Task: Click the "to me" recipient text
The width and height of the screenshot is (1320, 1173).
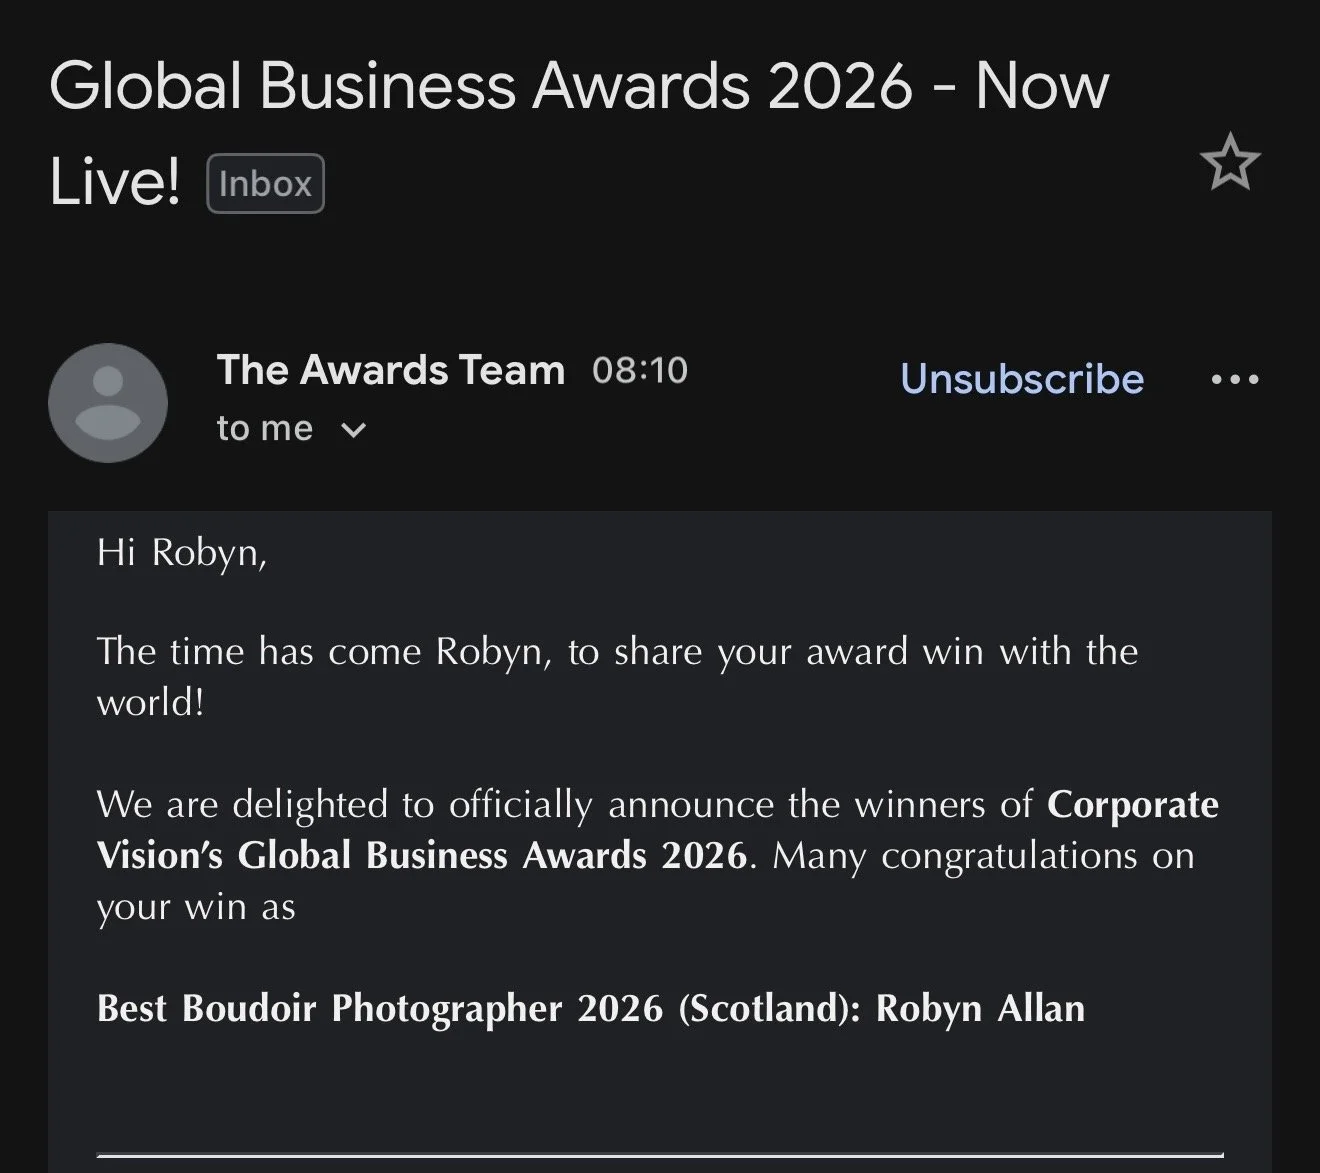Action: (x=265, y=429)
